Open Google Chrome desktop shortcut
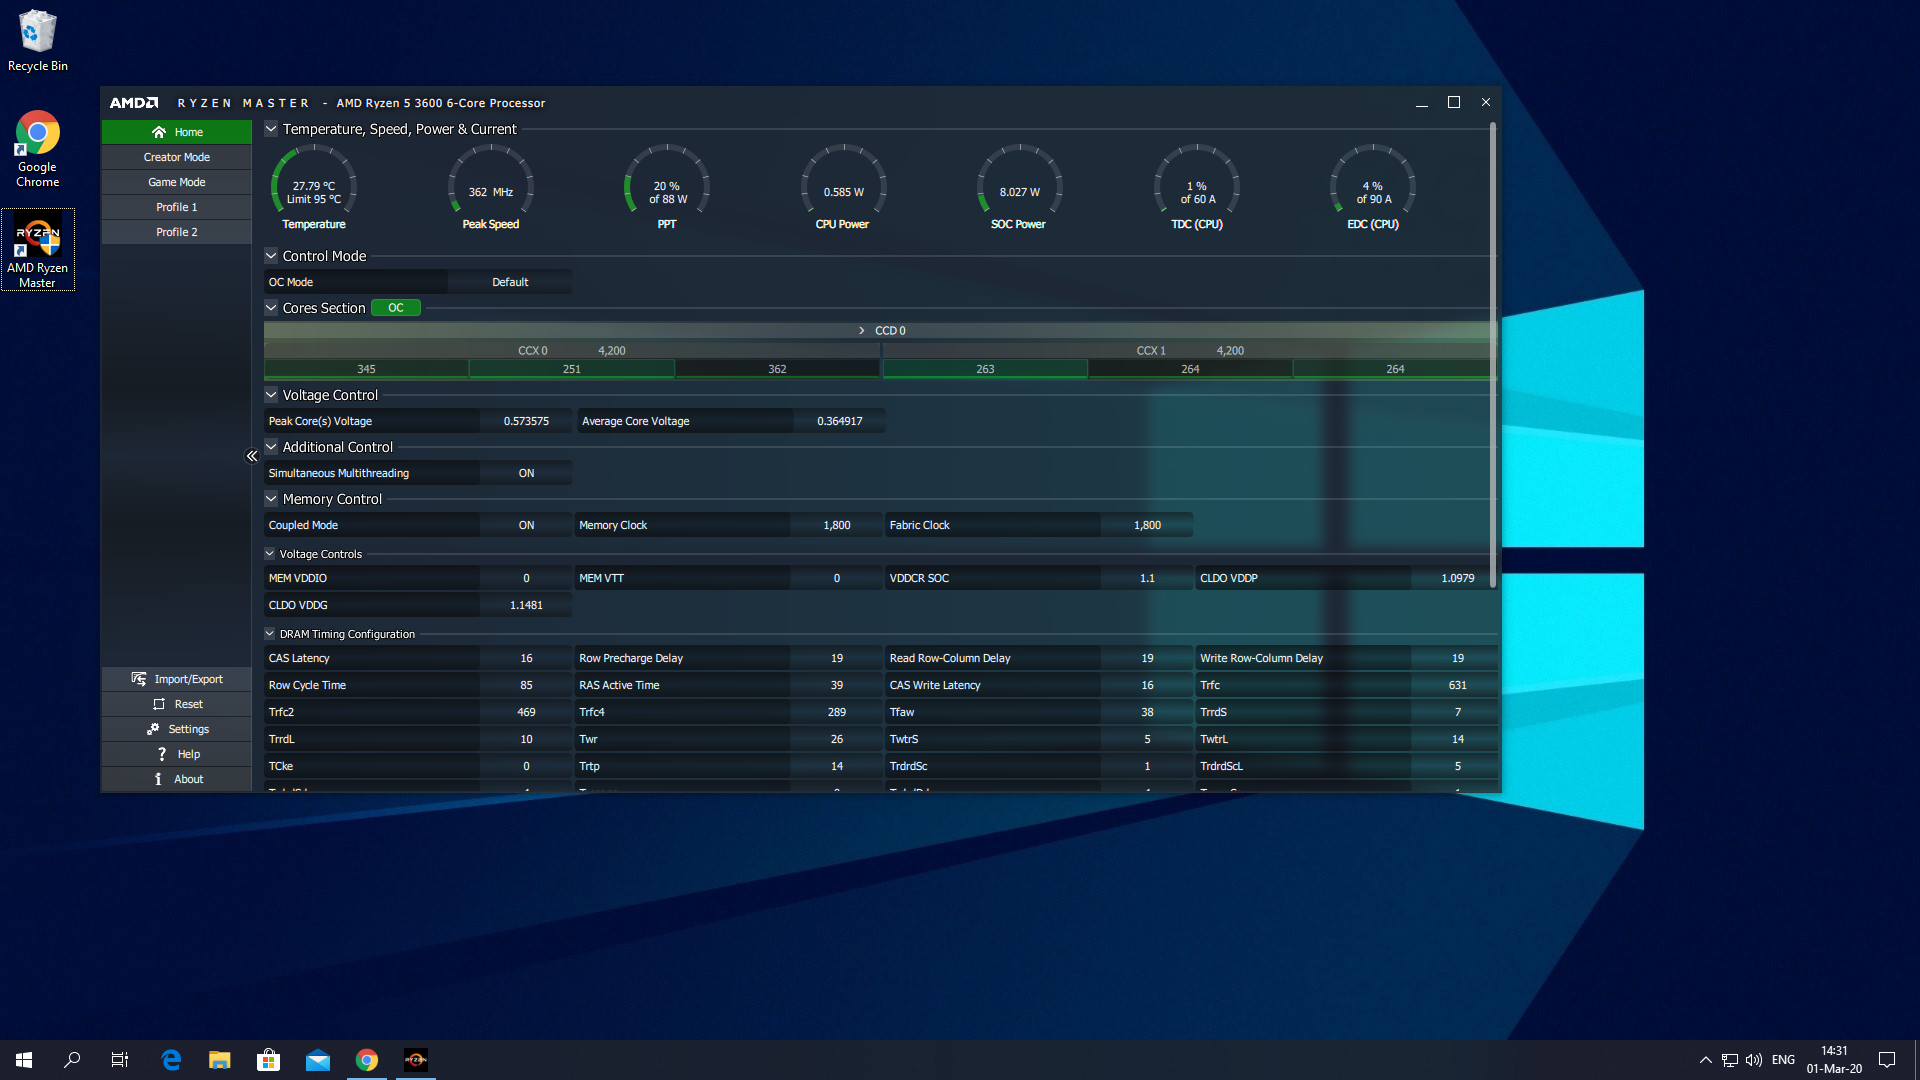This screenshot has height=1080, width=1920. 37,150
